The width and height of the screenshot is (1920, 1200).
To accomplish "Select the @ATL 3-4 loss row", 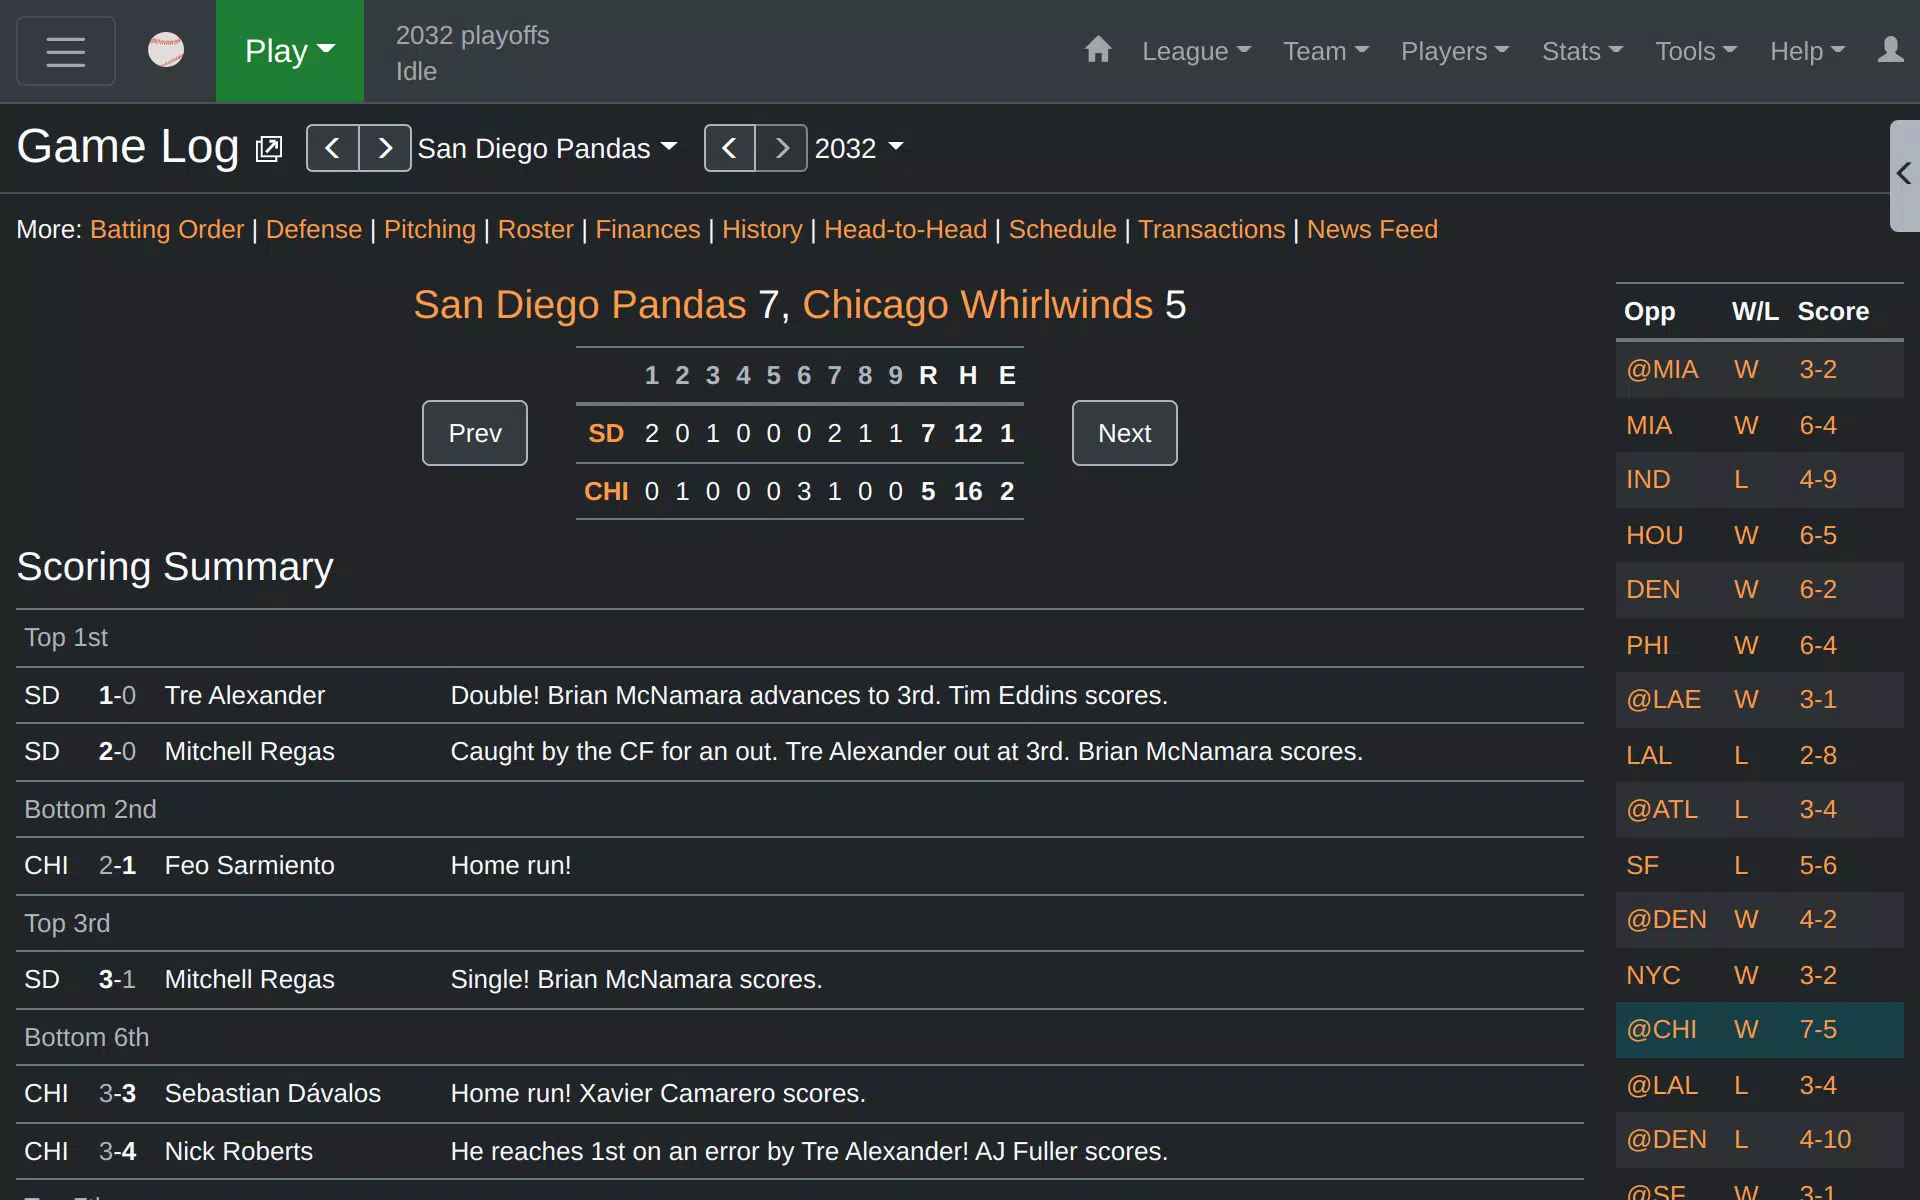I will coord(1760,810).
